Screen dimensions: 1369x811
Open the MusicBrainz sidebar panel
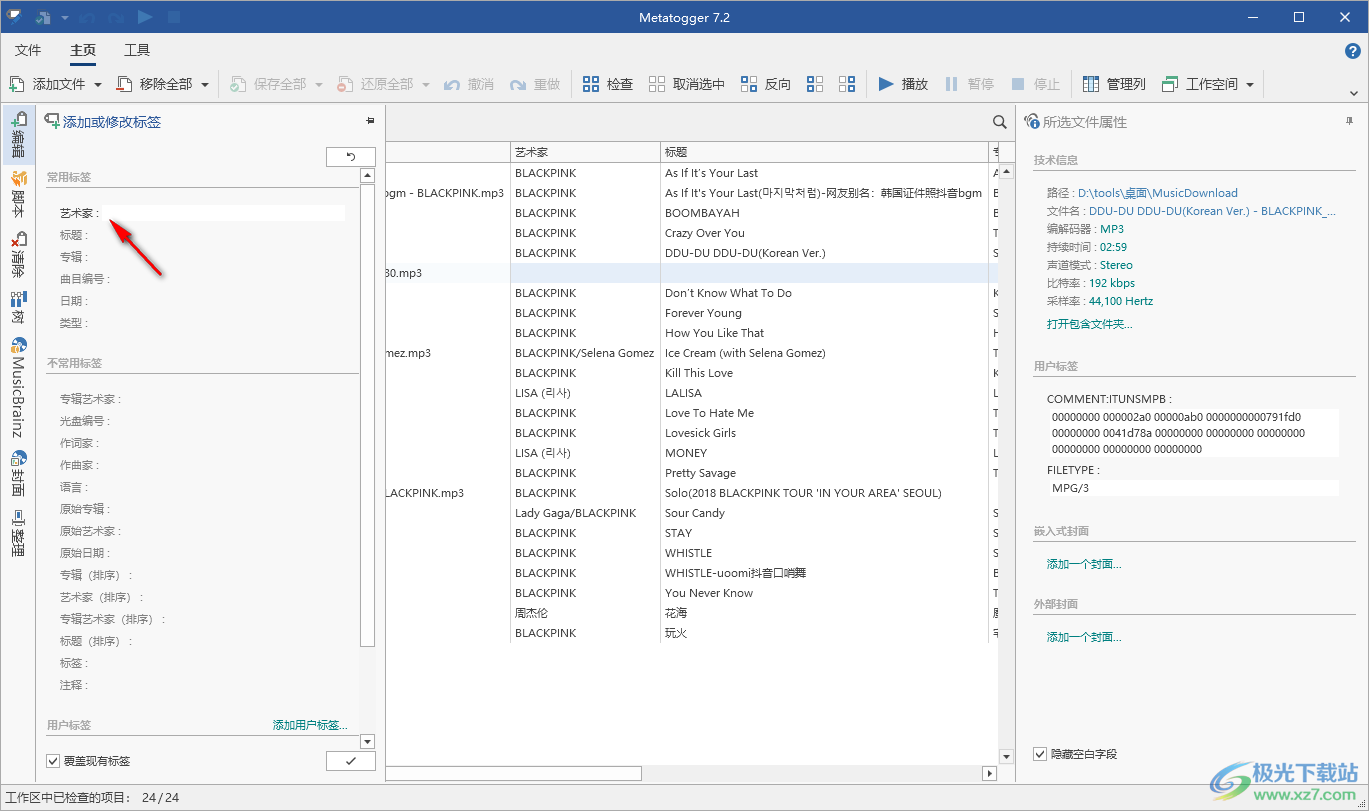click(x=18, y=387)
